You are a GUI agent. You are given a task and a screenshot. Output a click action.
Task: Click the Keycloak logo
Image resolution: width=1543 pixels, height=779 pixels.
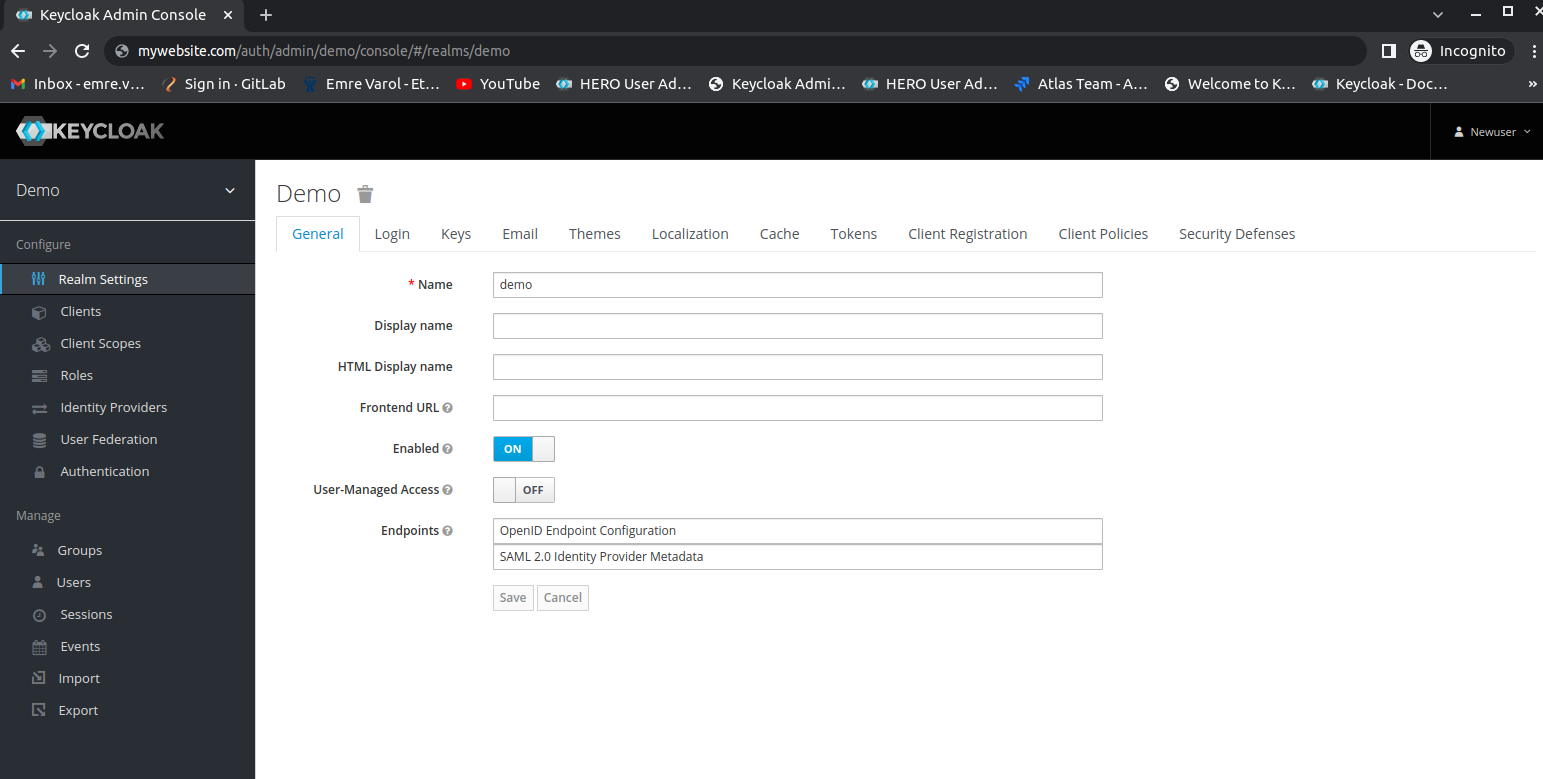(89, 130)
